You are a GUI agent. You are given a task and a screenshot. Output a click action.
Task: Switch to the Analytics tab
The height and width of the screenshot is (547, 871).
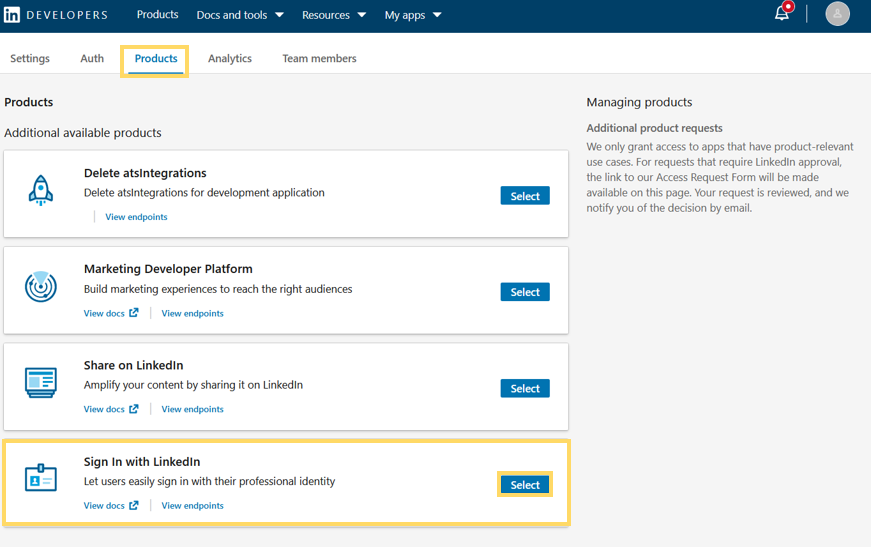(x=229, y=58)
